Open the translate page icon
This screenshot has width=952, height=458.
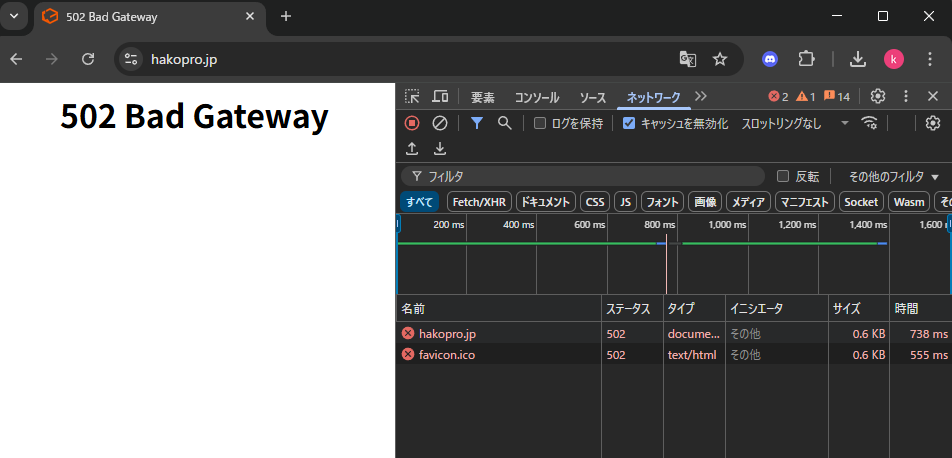[x=687, y=59]
